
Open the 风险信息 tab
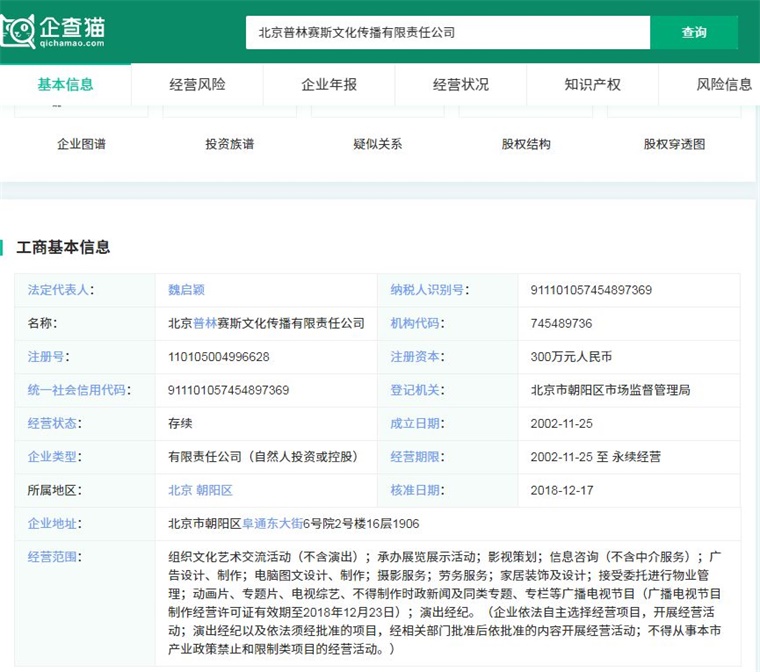[724, 84]
